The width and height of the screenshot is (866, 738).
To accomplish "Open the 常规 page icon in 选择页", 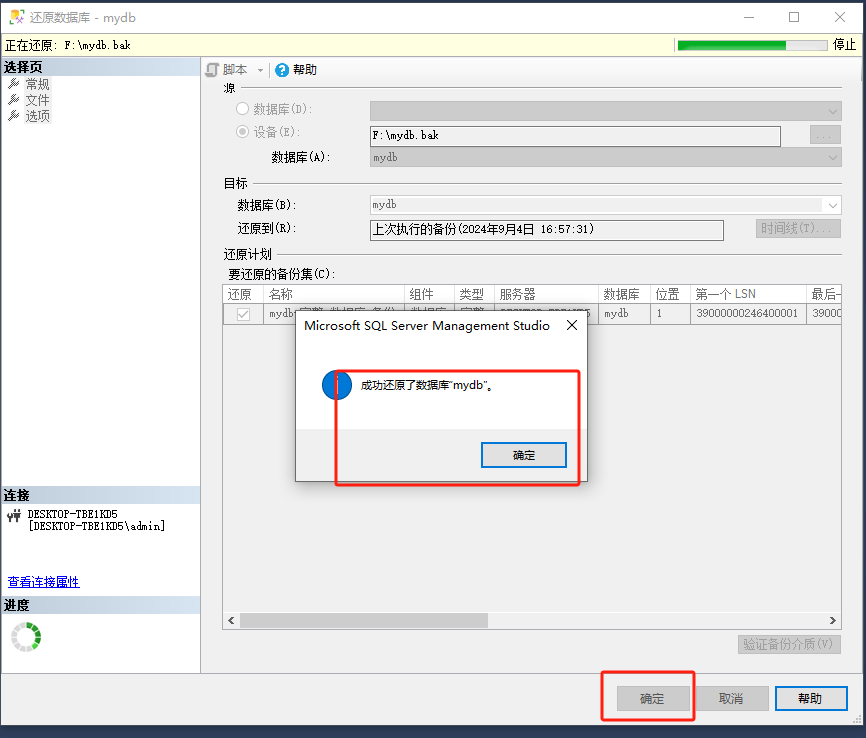I will click(14, 84).
